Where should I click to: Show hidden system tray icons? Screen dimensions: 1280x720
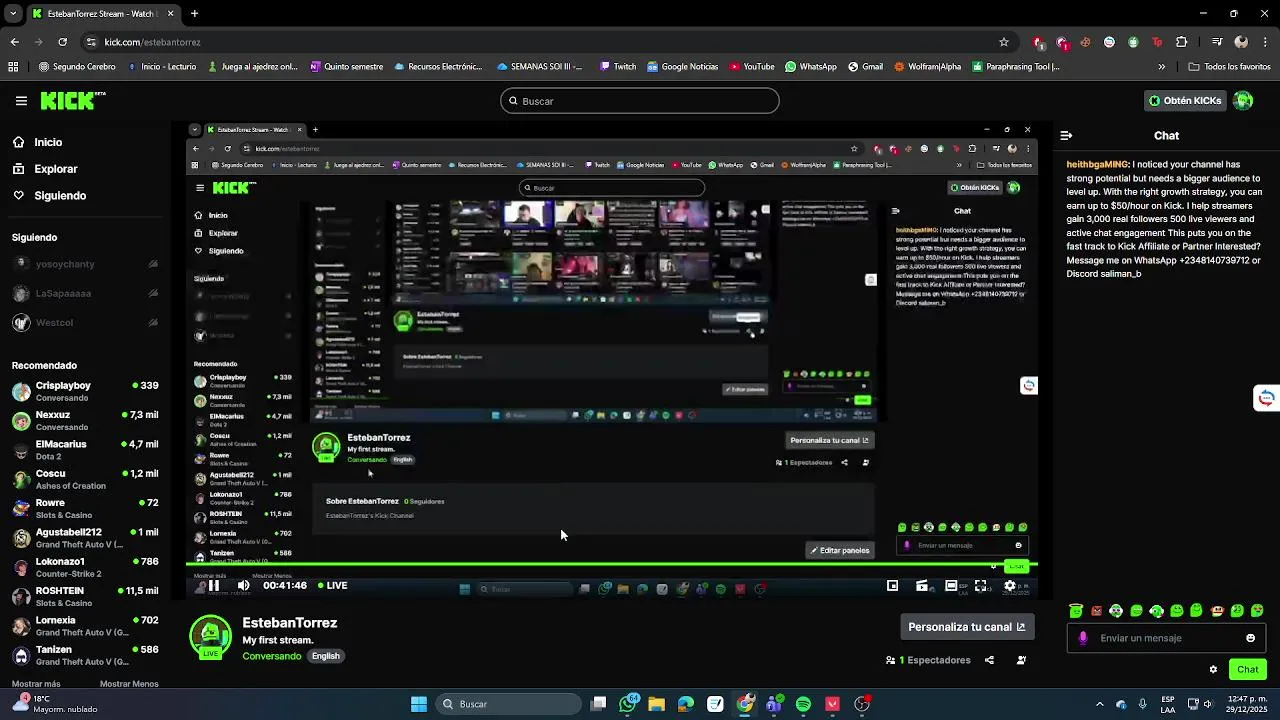pyautogui.click(x=1100, y=704)
